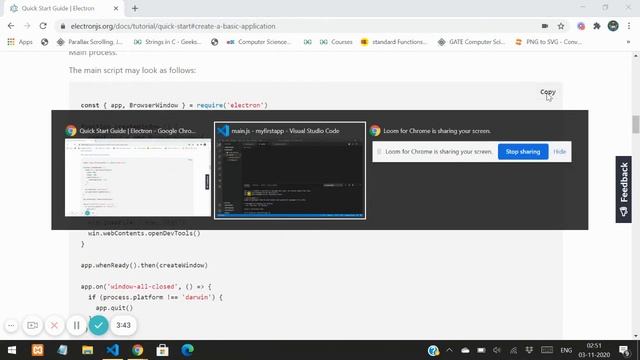Open Google Chrome taskbar icon
Viewport: 640px width, 360px height.
point(138,350)
